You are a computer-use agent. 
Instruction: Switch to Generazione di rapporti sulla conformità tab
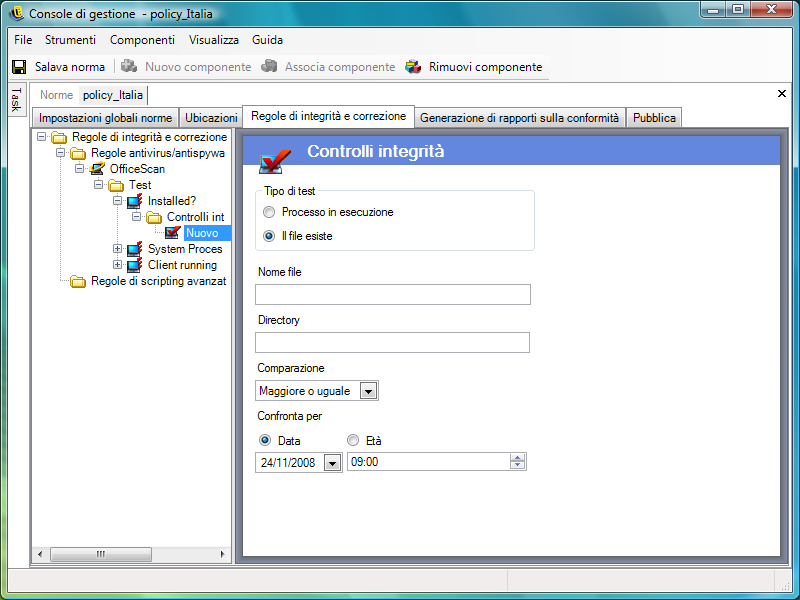click(519, 118)
